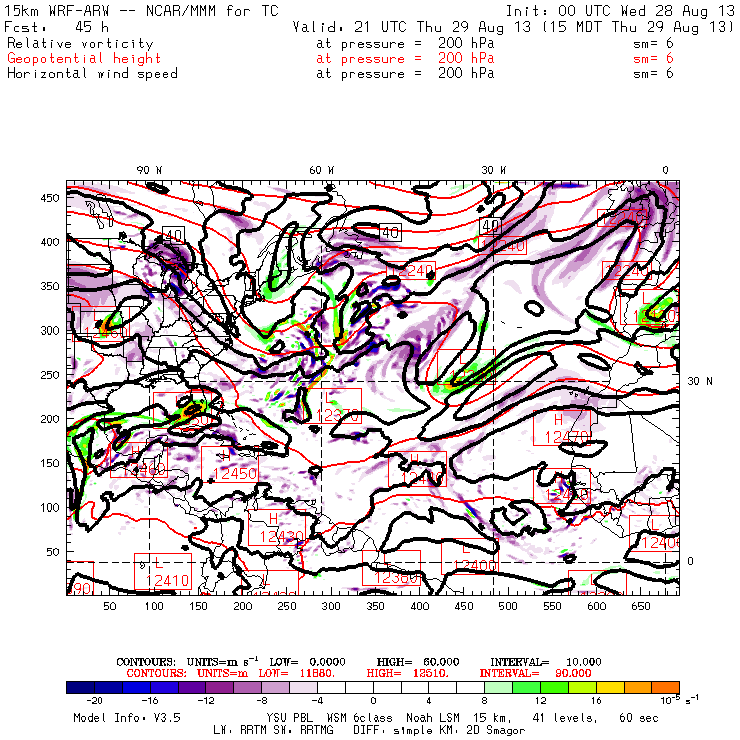Click the red 'LOW= 11880.' legend text
The image size is (740, 740).
[x=297, y=673]
